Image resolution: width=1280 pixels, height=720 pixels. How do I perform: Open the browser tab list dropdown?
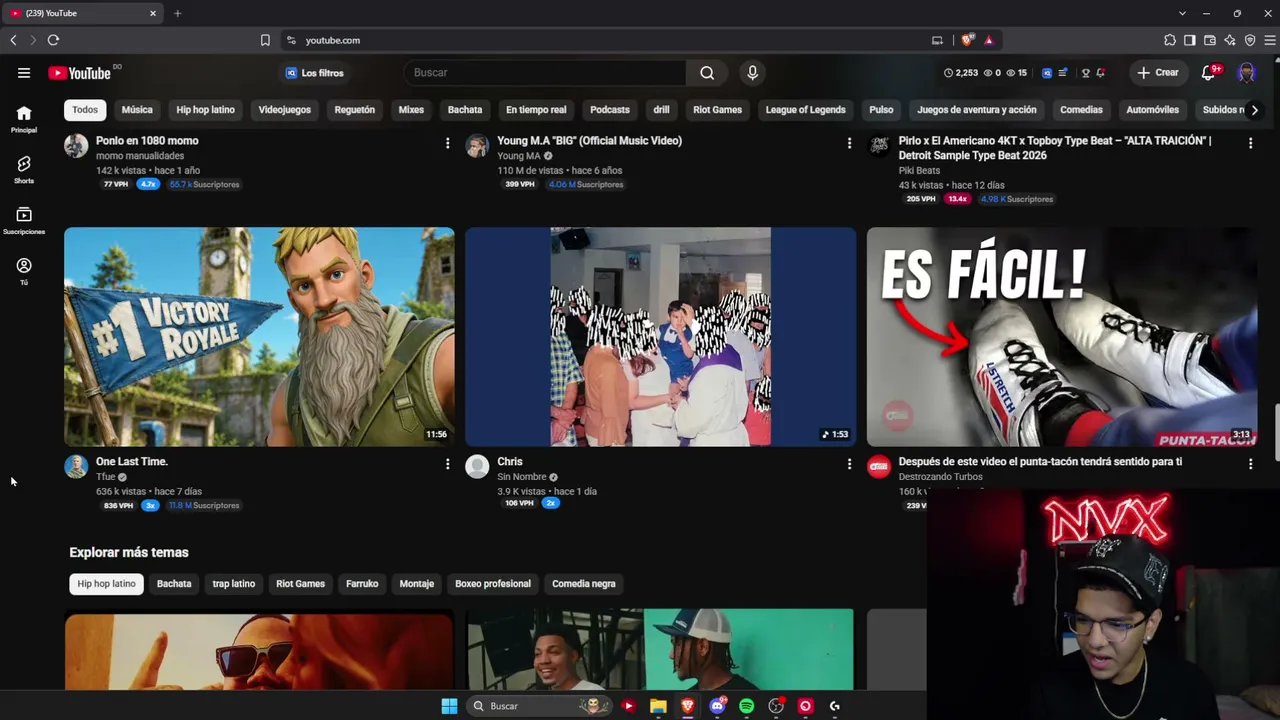[1182, 13]
